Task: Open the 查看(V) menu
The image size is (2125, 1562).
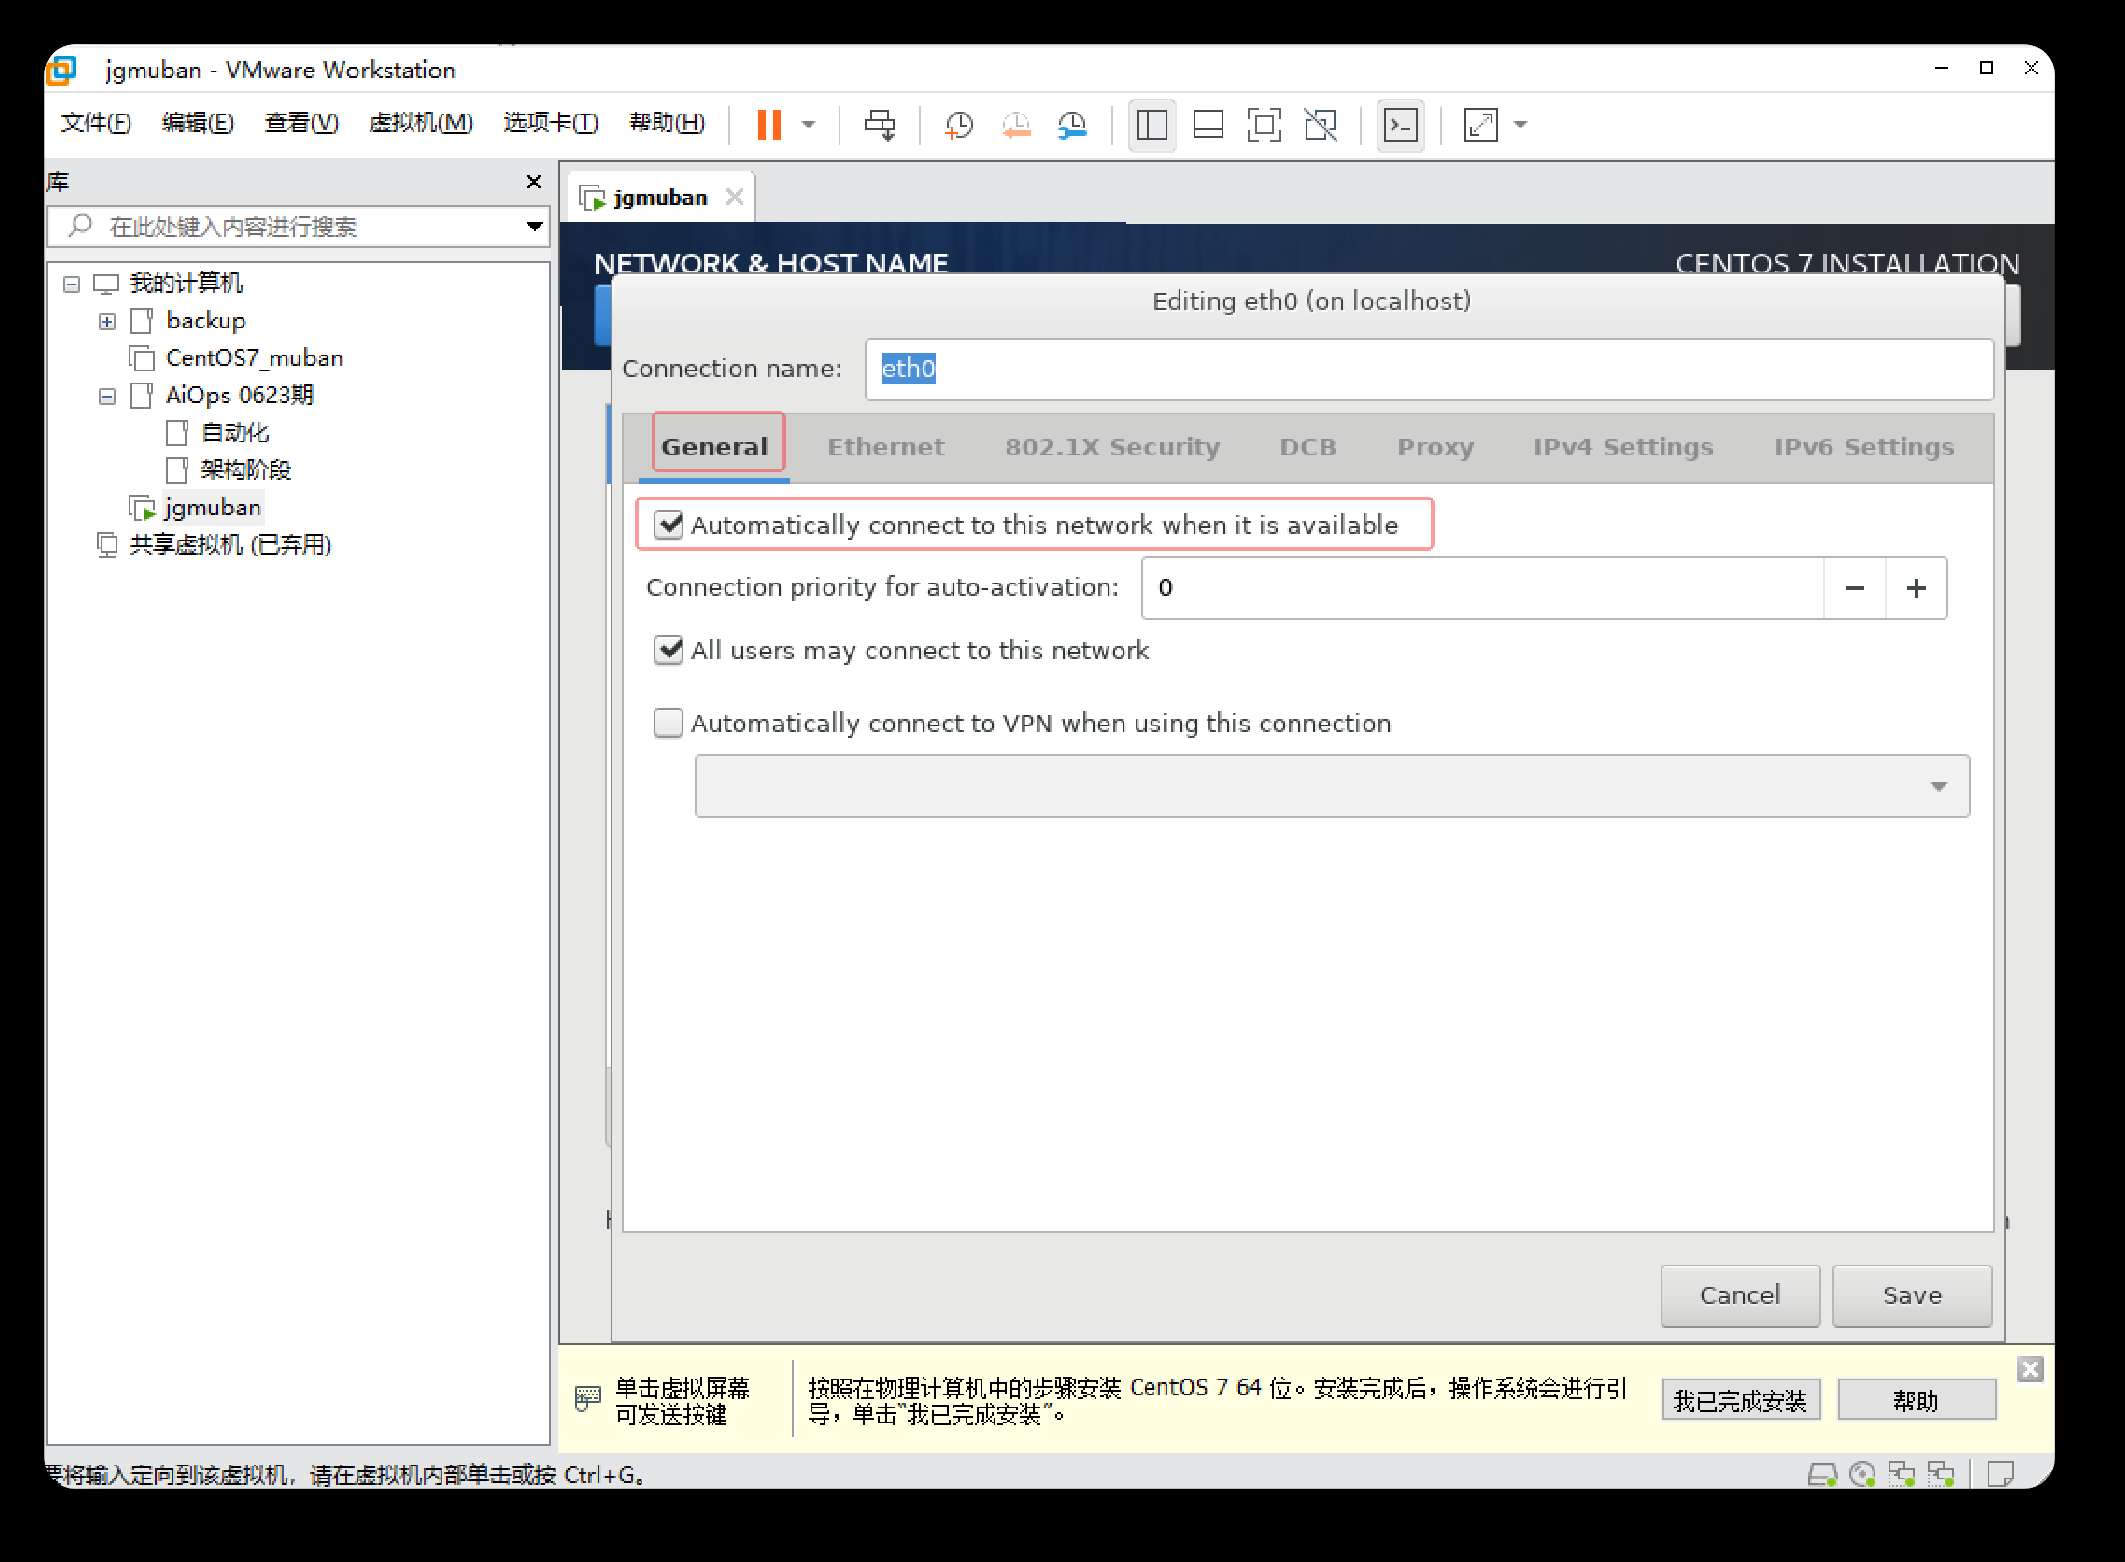Action: click(301, 123)
